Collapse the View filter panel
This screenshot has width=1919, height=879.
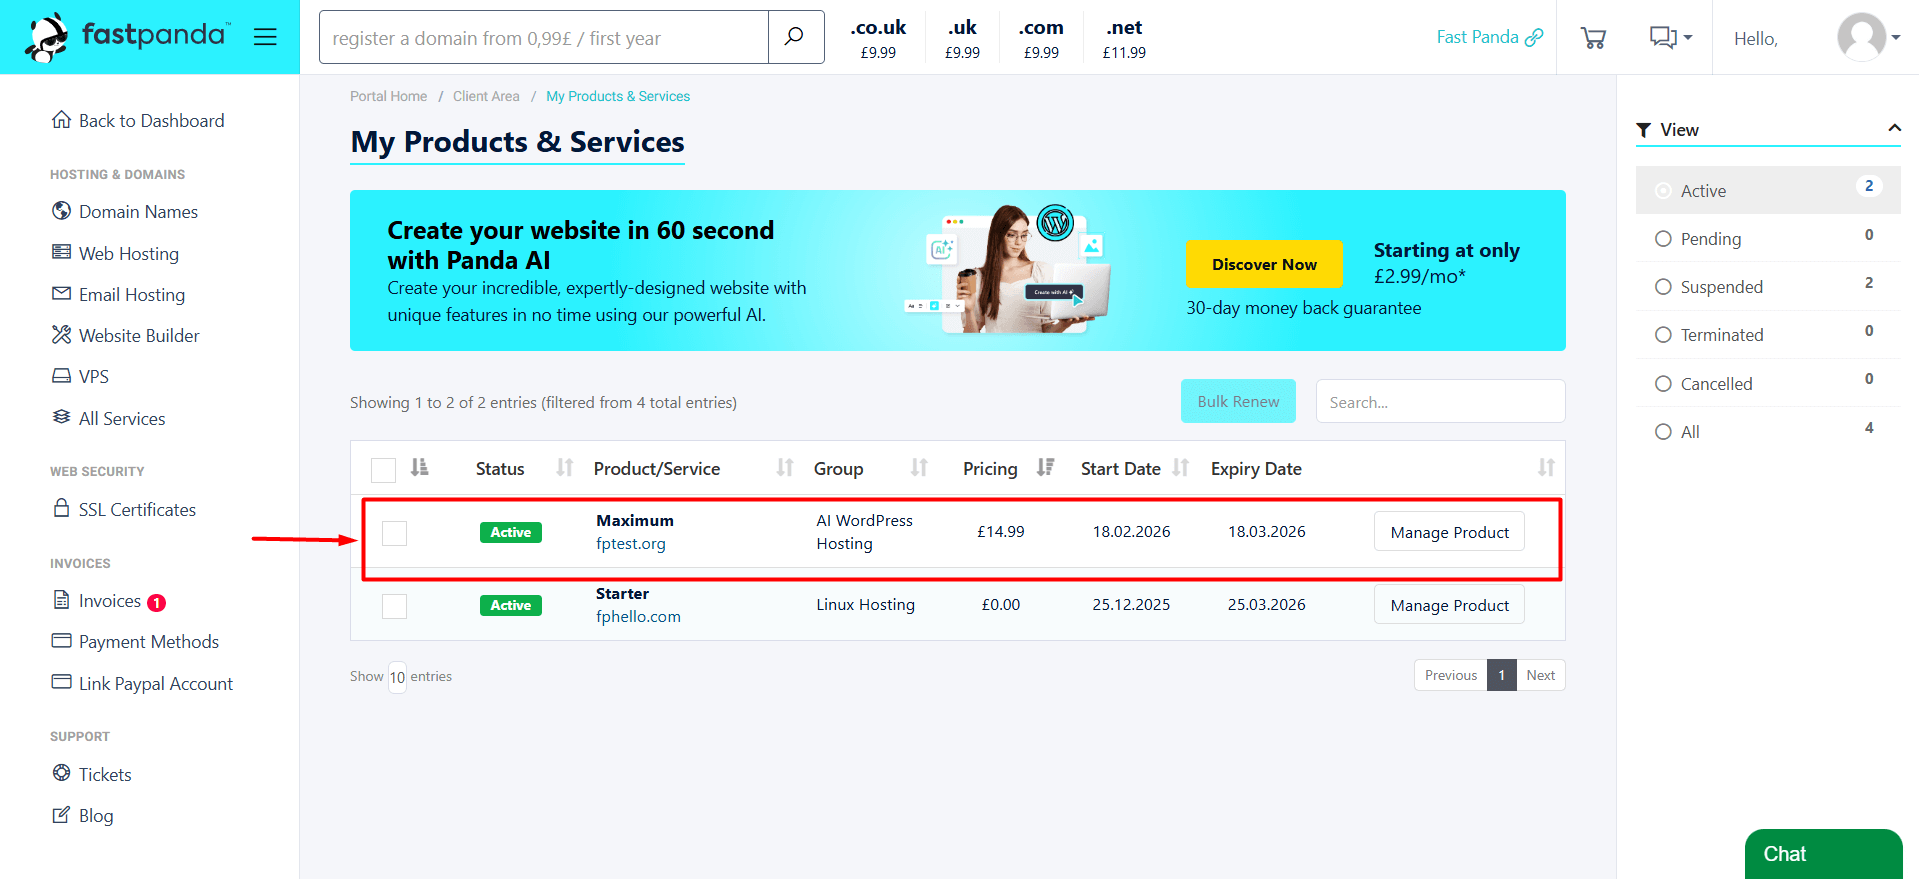click(x=1893, y=129)
